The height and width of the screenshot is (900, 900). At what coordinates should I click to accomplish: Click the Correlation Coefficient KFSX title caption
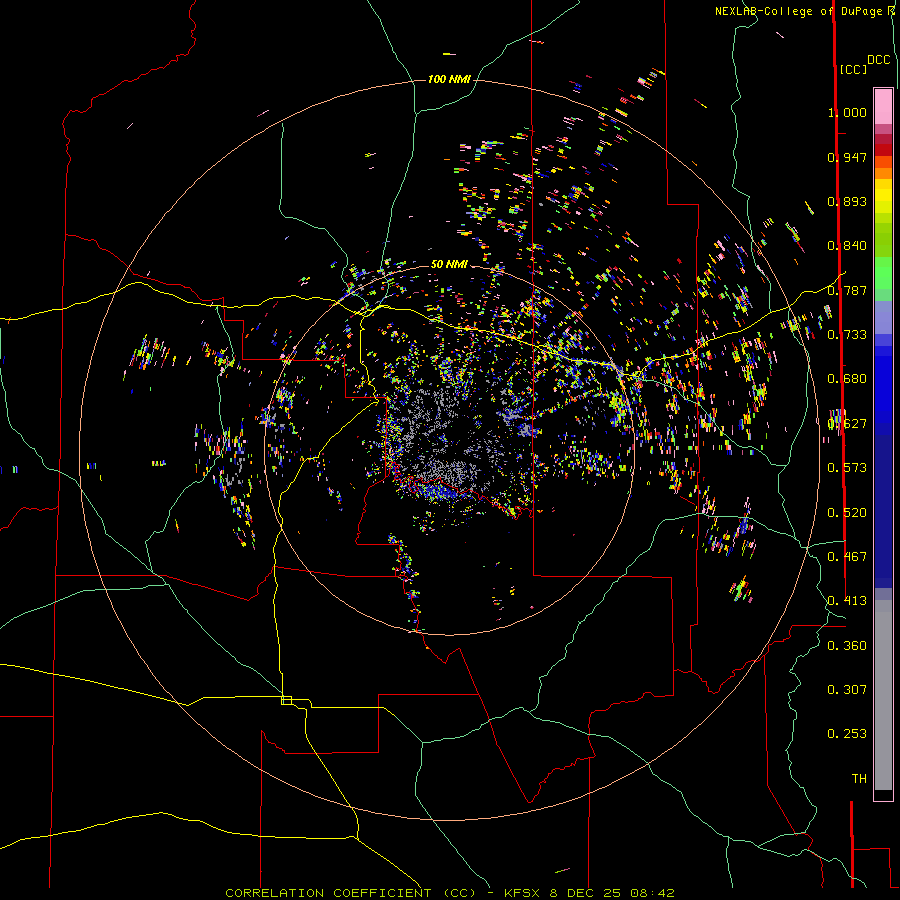click(449, 893)
